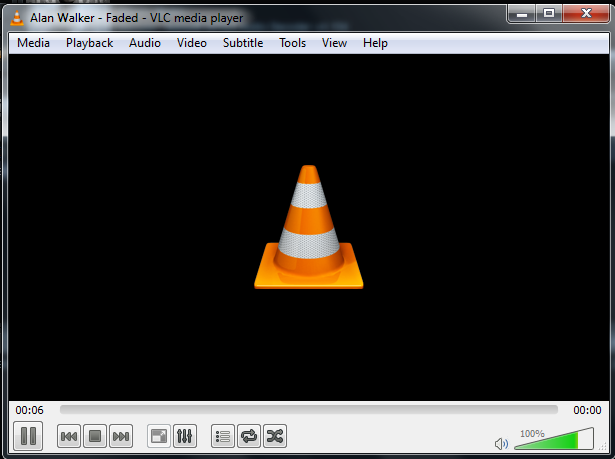Minimize the VLC window
The image size is (615, 459).
coord(522,14)
